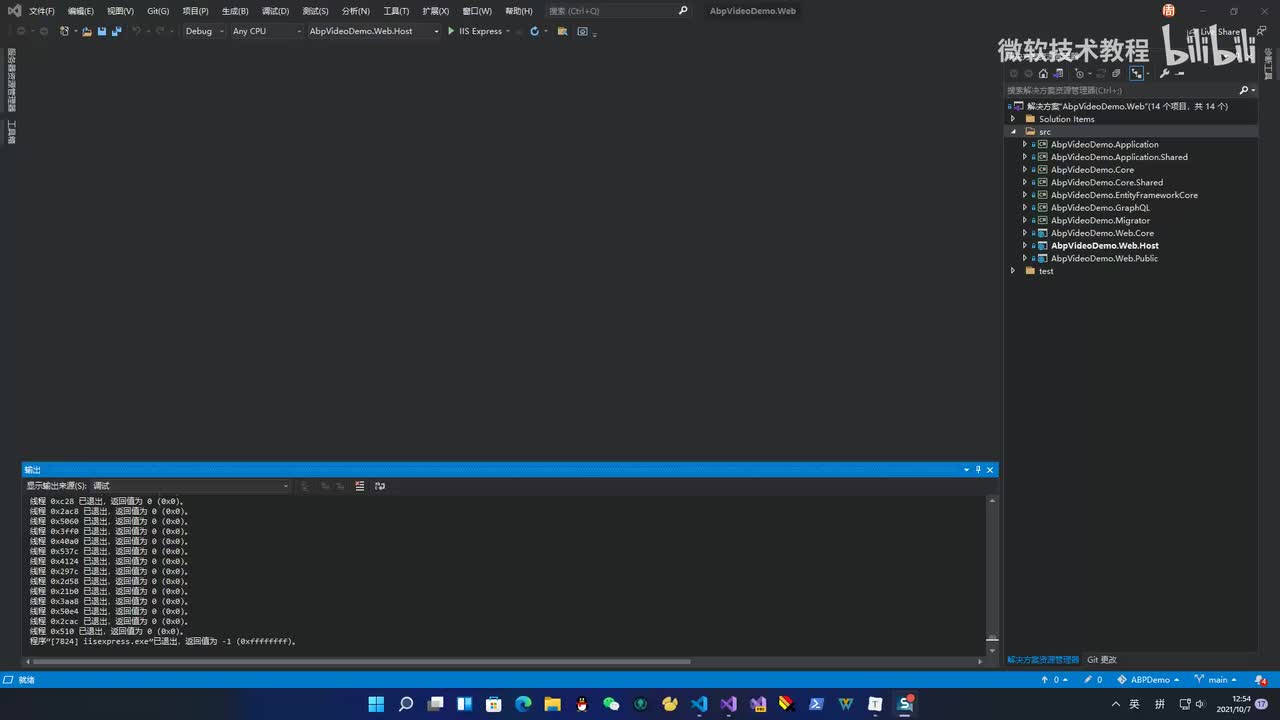This screenshot has height=720, width=1280.
Task: Expand the test folder
Action: pos(1013,271)
